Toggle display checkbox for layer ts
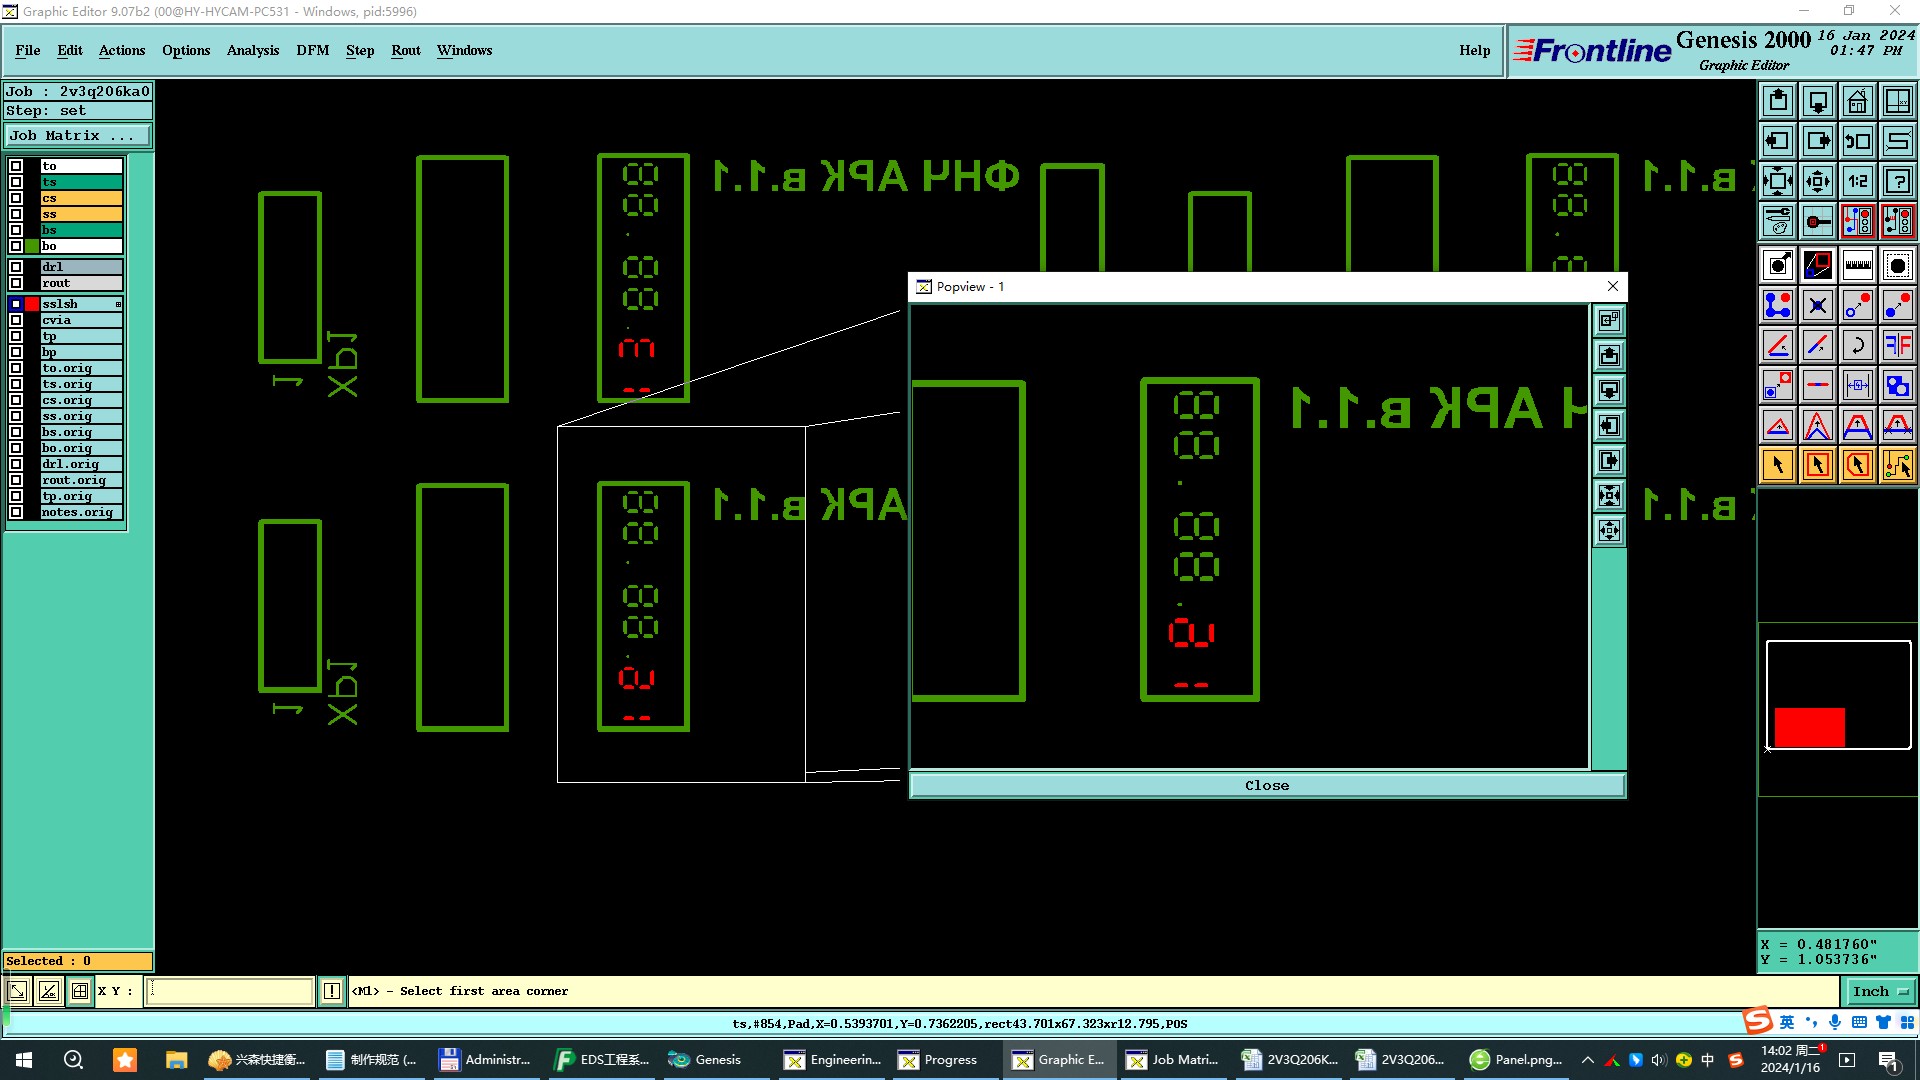The width and height of the screenshot is (1920, 1080). 16,182
